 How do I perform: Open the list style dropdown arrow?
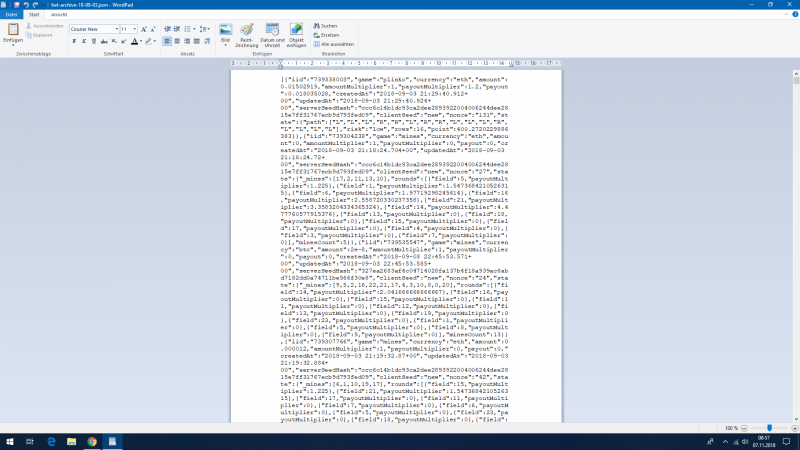194,29
